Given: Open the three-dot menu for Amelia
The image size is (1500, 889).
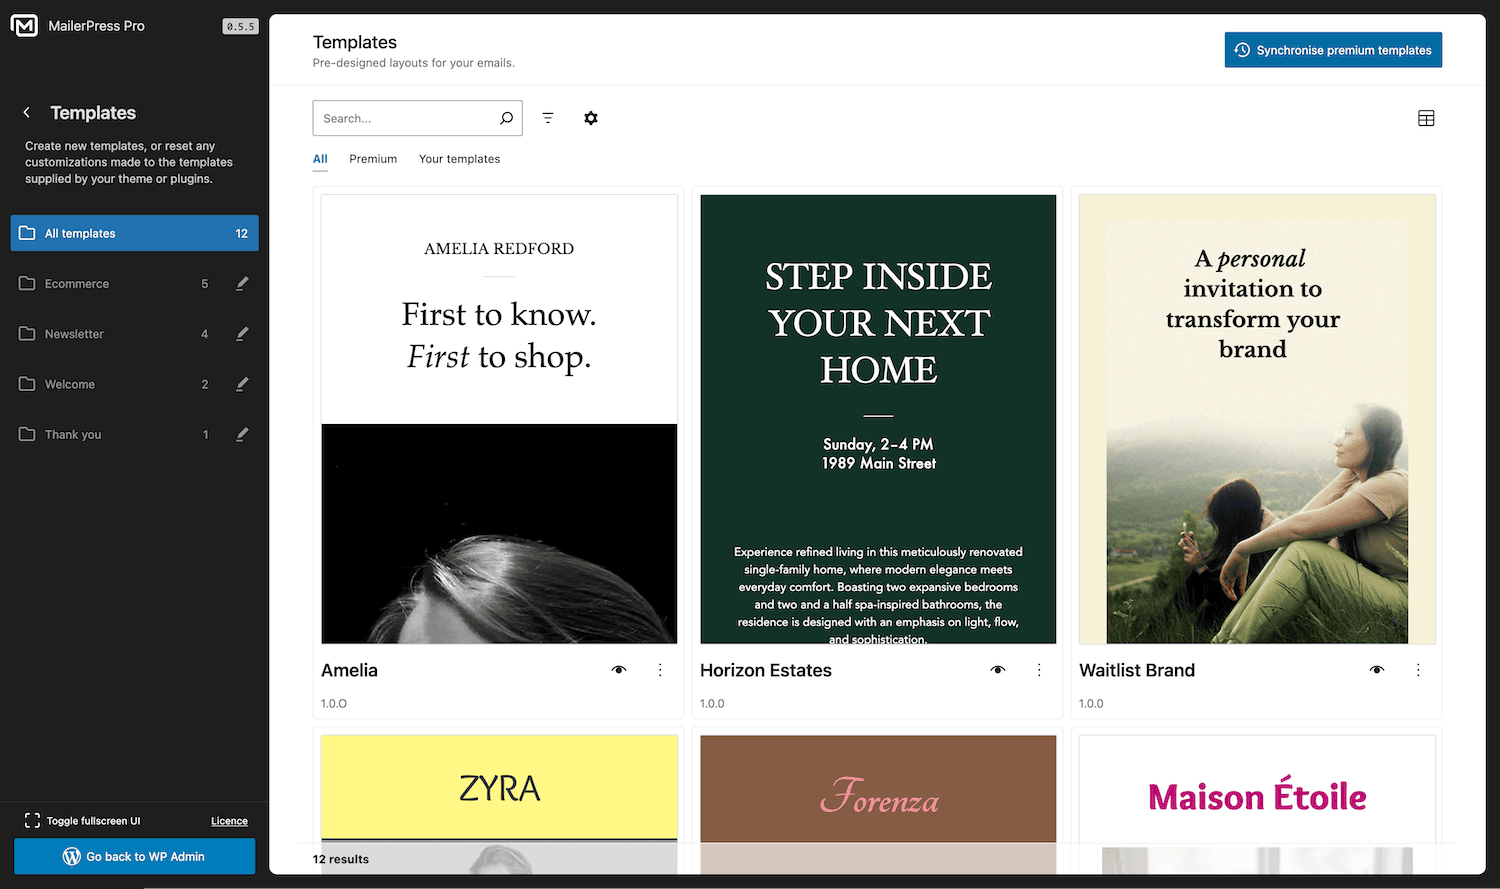Looking at the screenshot, I should point(660,669).
